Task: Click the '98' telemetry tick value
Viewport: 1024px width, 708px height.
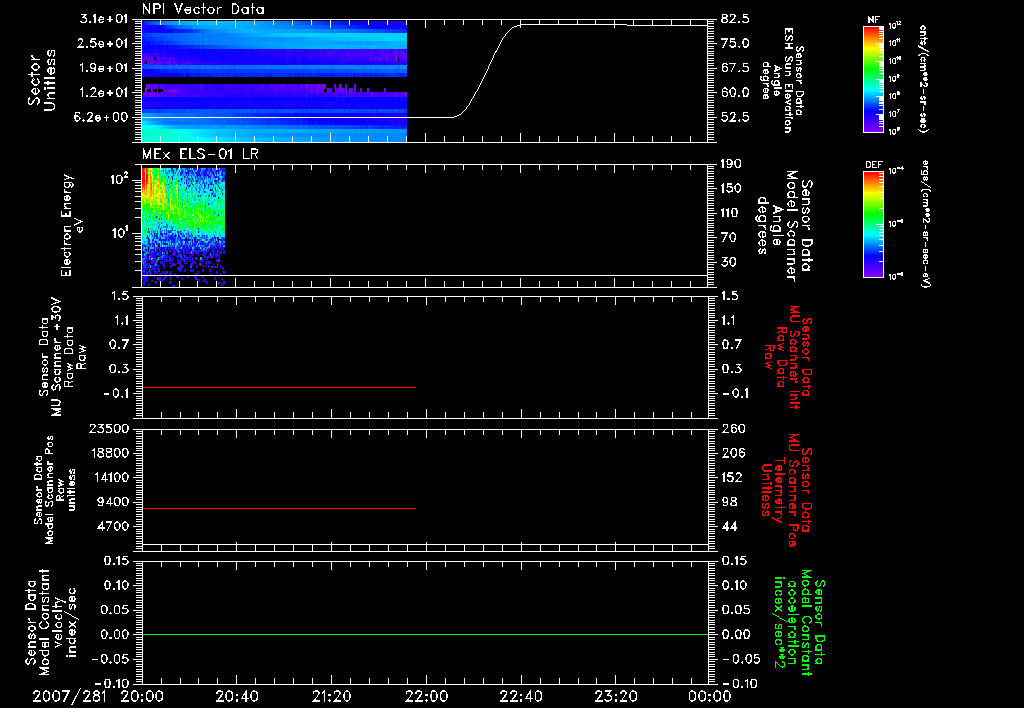Action: [729, 502]
